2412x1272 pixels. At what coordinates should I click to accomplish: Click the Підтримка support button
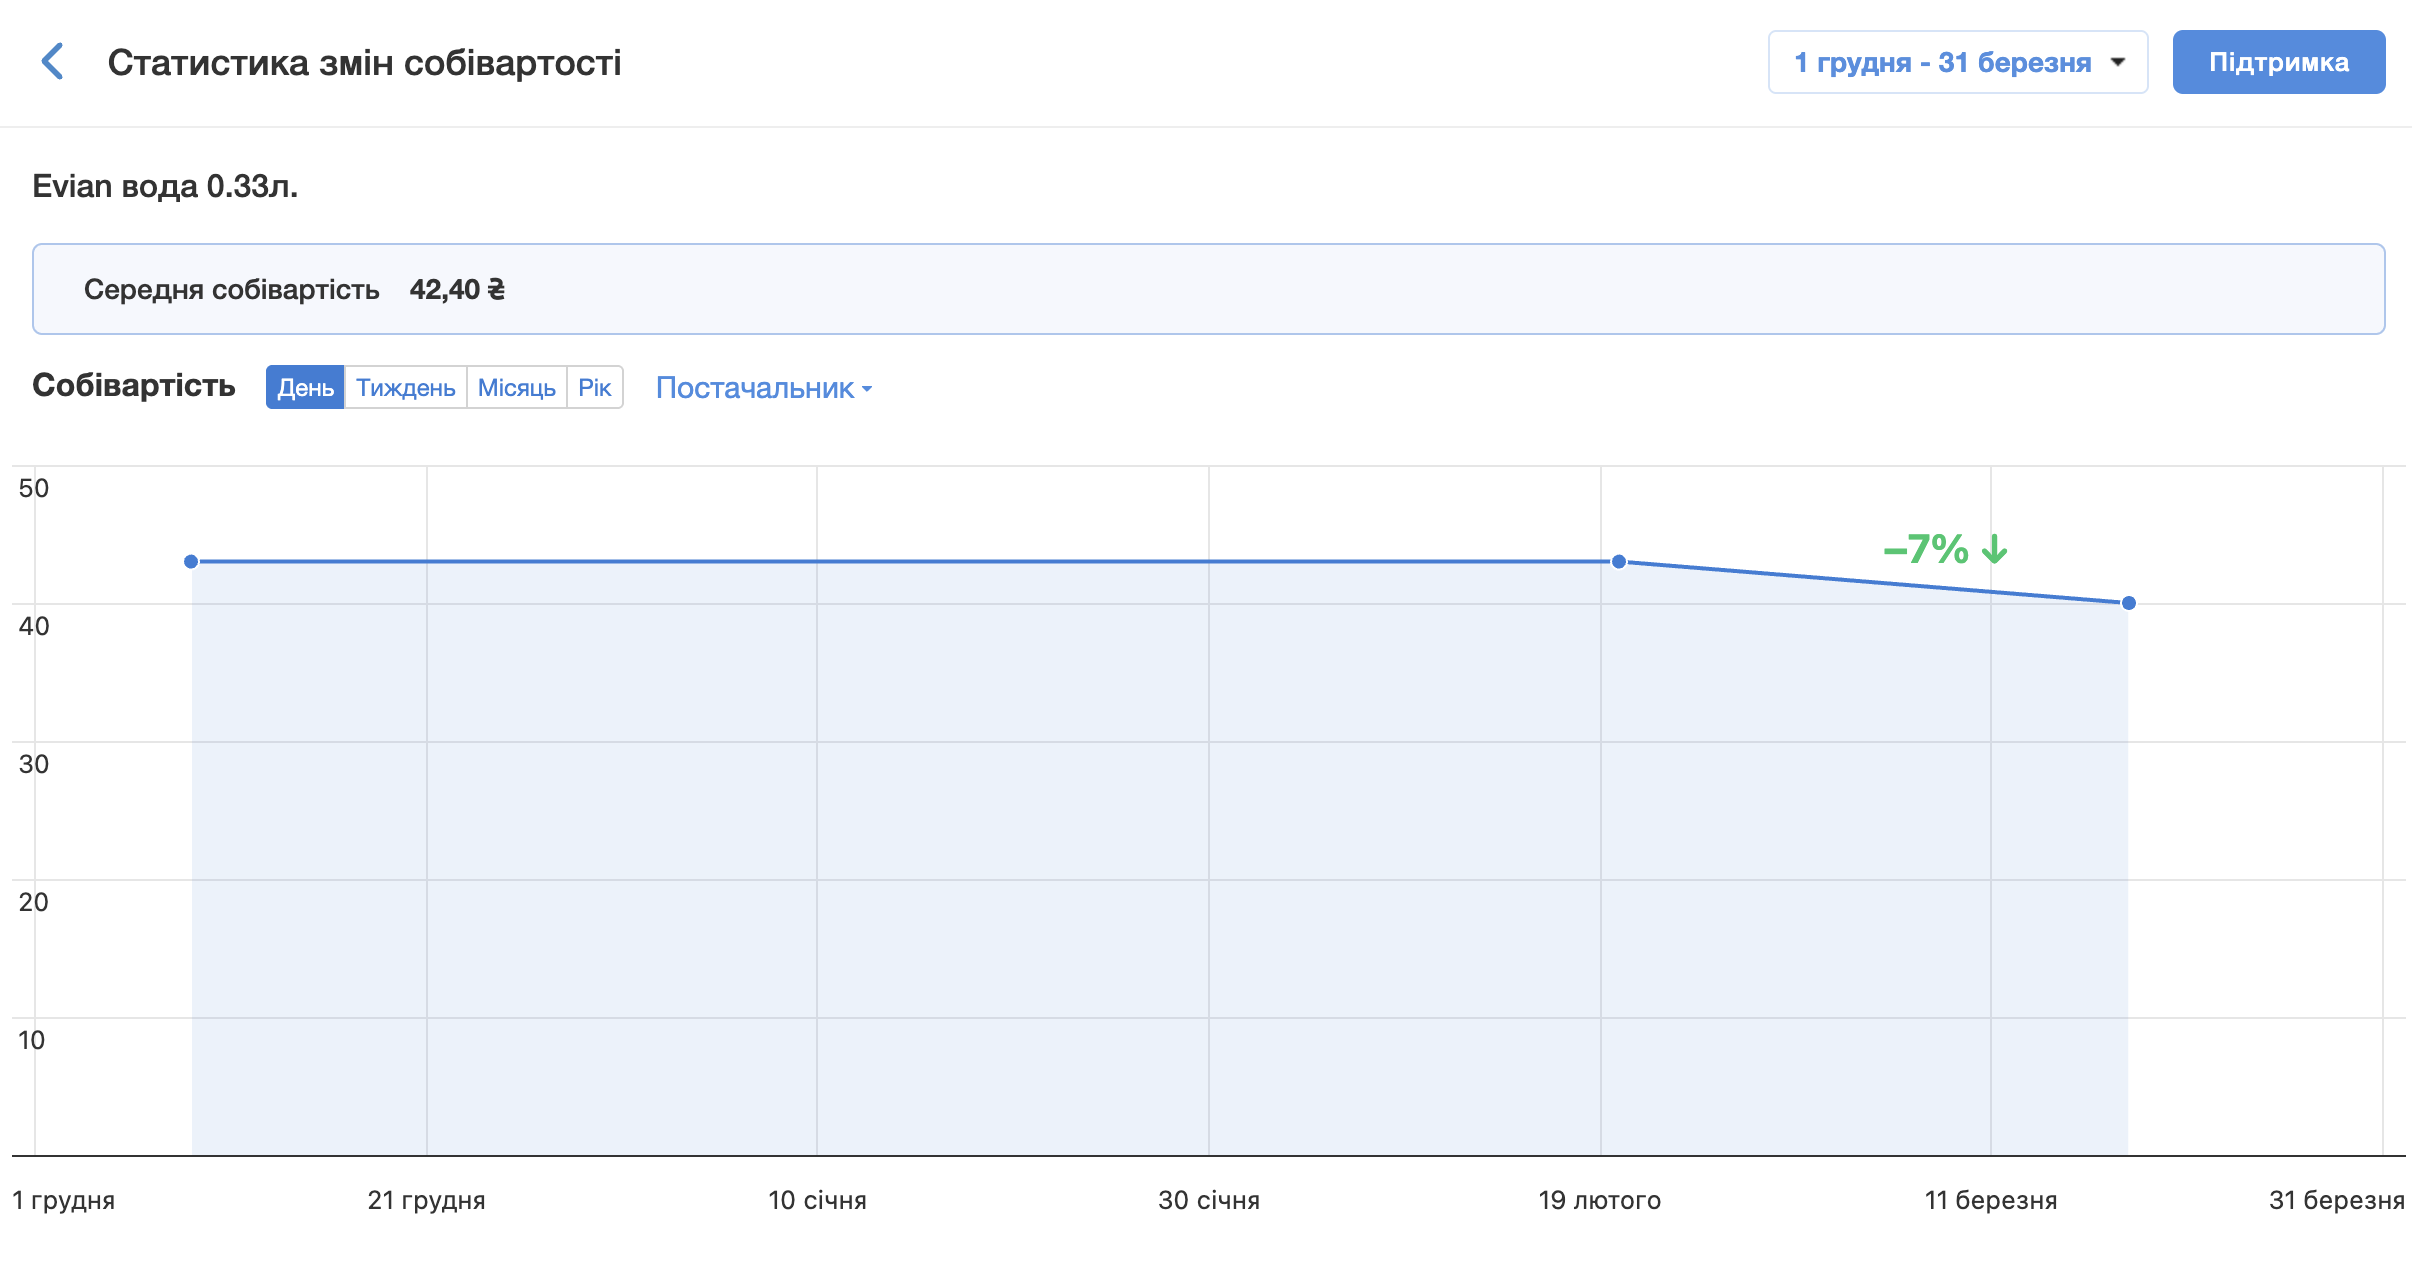[x=2278, y=62]
